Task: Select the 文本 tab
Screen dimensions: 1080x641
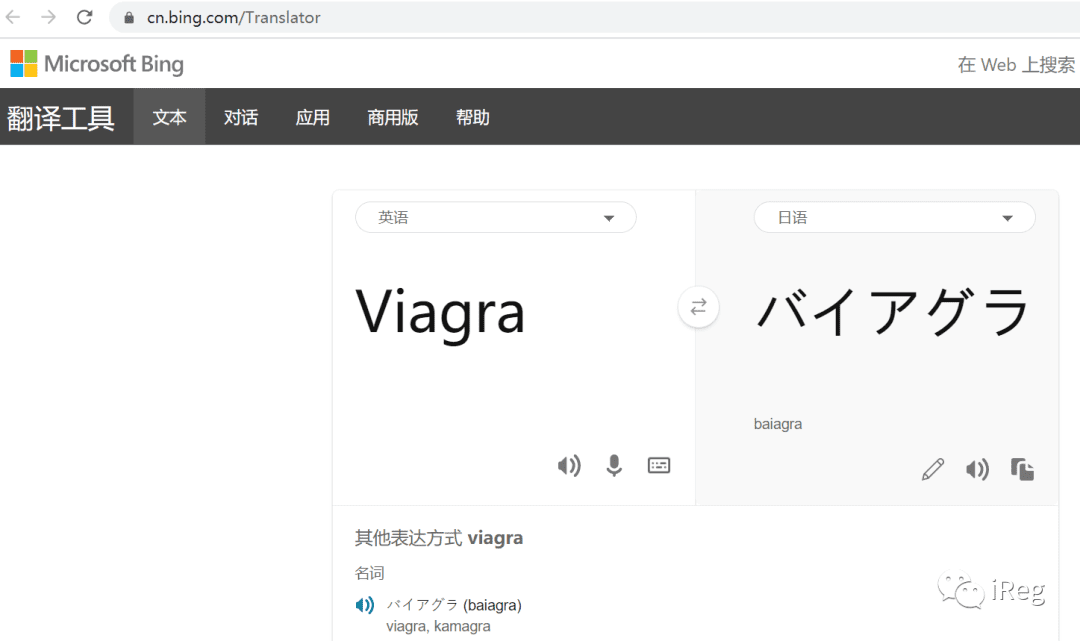Action: tap(169, 117)
